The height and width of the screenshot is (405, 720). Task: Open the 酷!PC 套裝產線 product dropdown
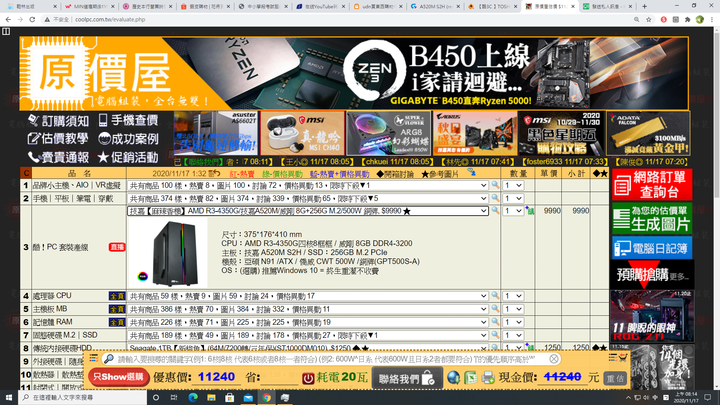307,211
